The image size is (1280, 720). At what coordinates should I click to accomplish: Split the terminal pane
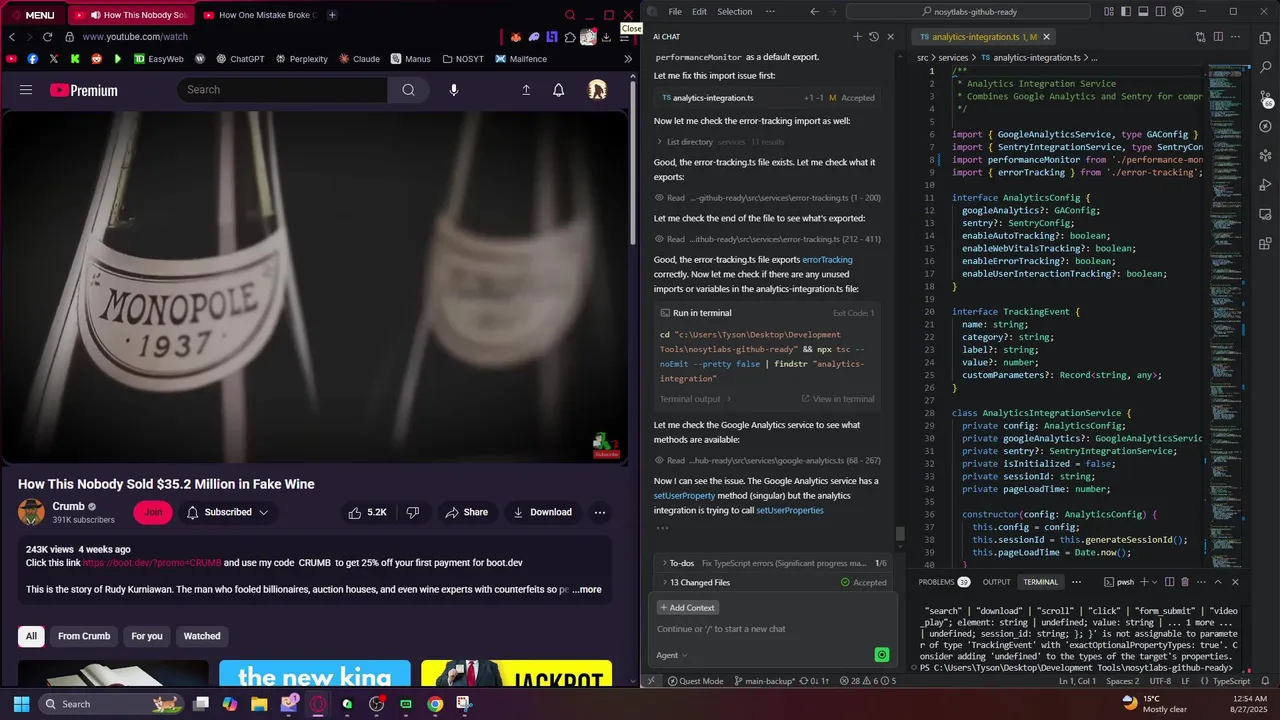pos(1169,582)
